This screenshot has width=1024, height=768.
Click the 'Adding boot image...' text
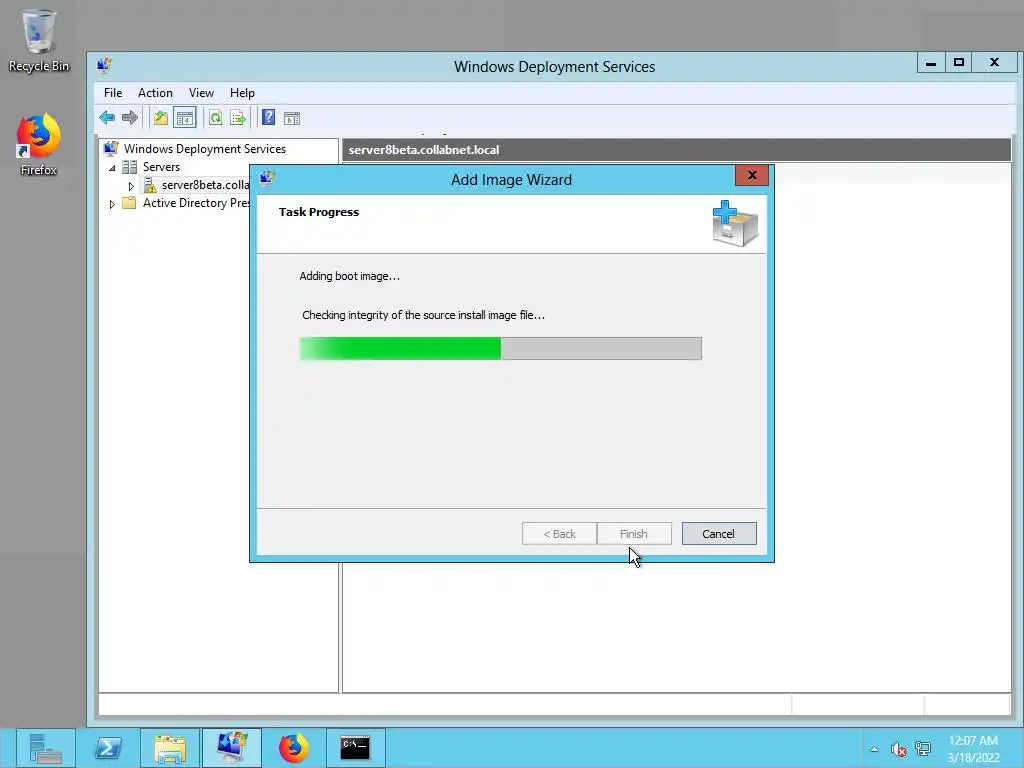(349, 276)
